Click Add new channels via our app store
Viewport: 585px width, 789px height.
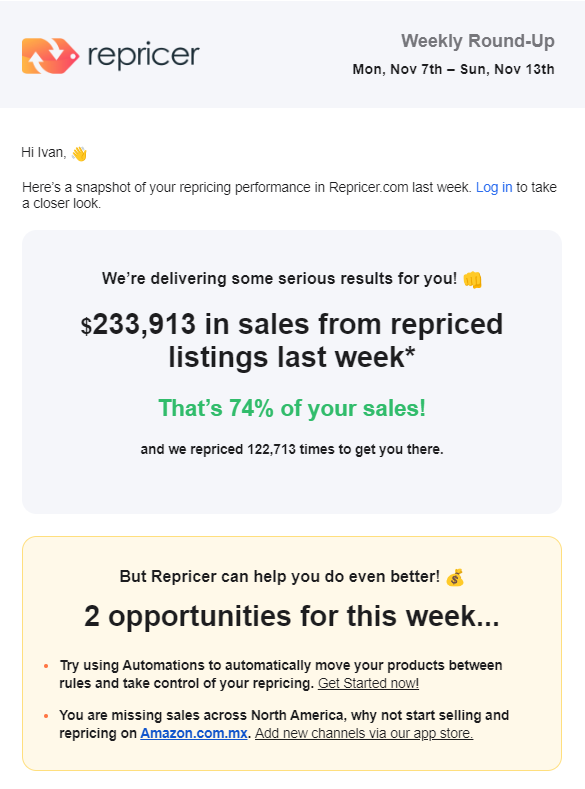[364, 733]
